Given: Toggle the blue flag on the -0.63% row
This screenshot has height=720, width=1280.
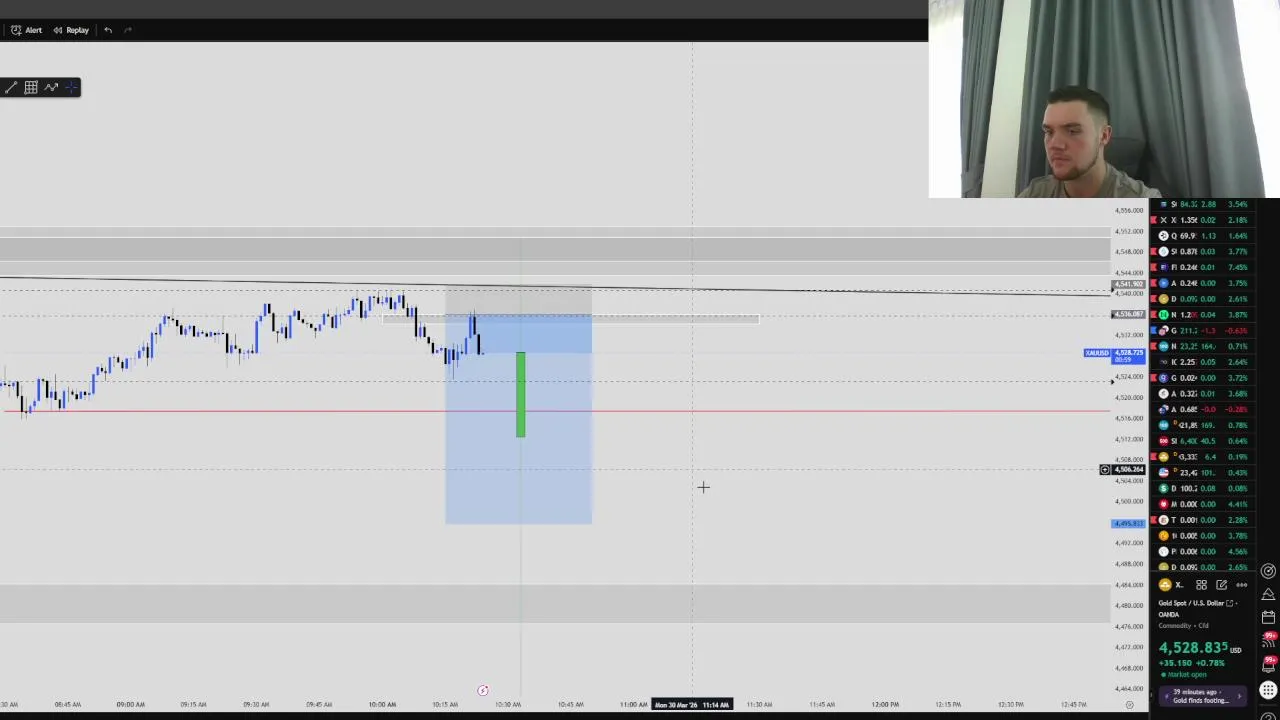Looking at the screenshot, I should click(1153, 330).
